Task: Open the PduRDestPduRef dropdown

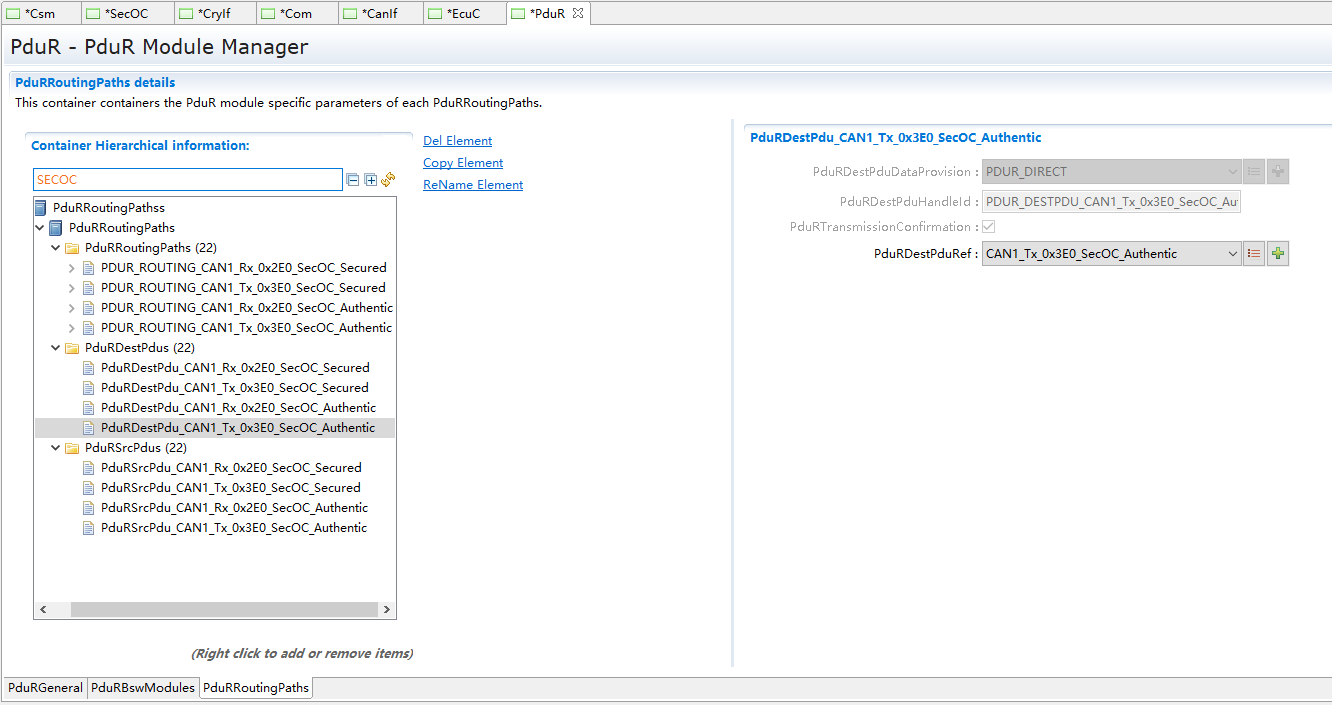Action: click(x=1232, y=254)
